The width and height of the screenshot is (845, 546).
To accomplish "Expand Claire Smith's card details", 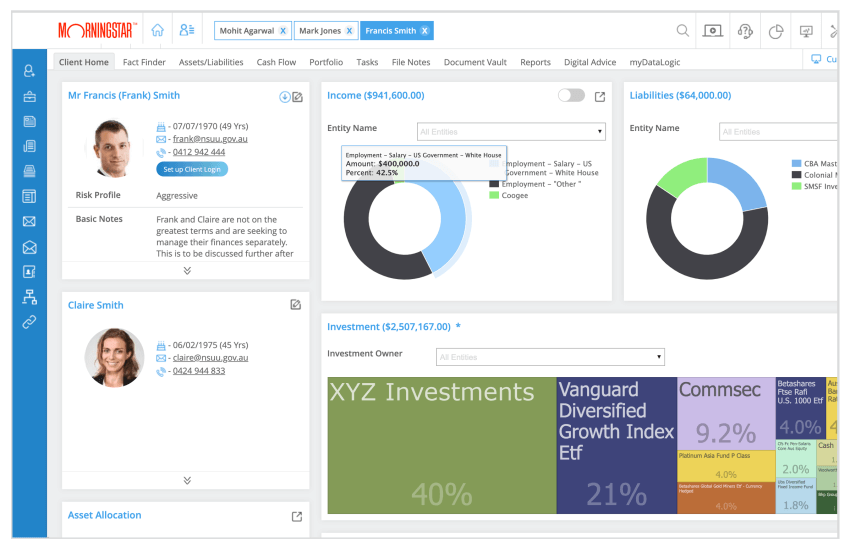I will tap(187, 480).
